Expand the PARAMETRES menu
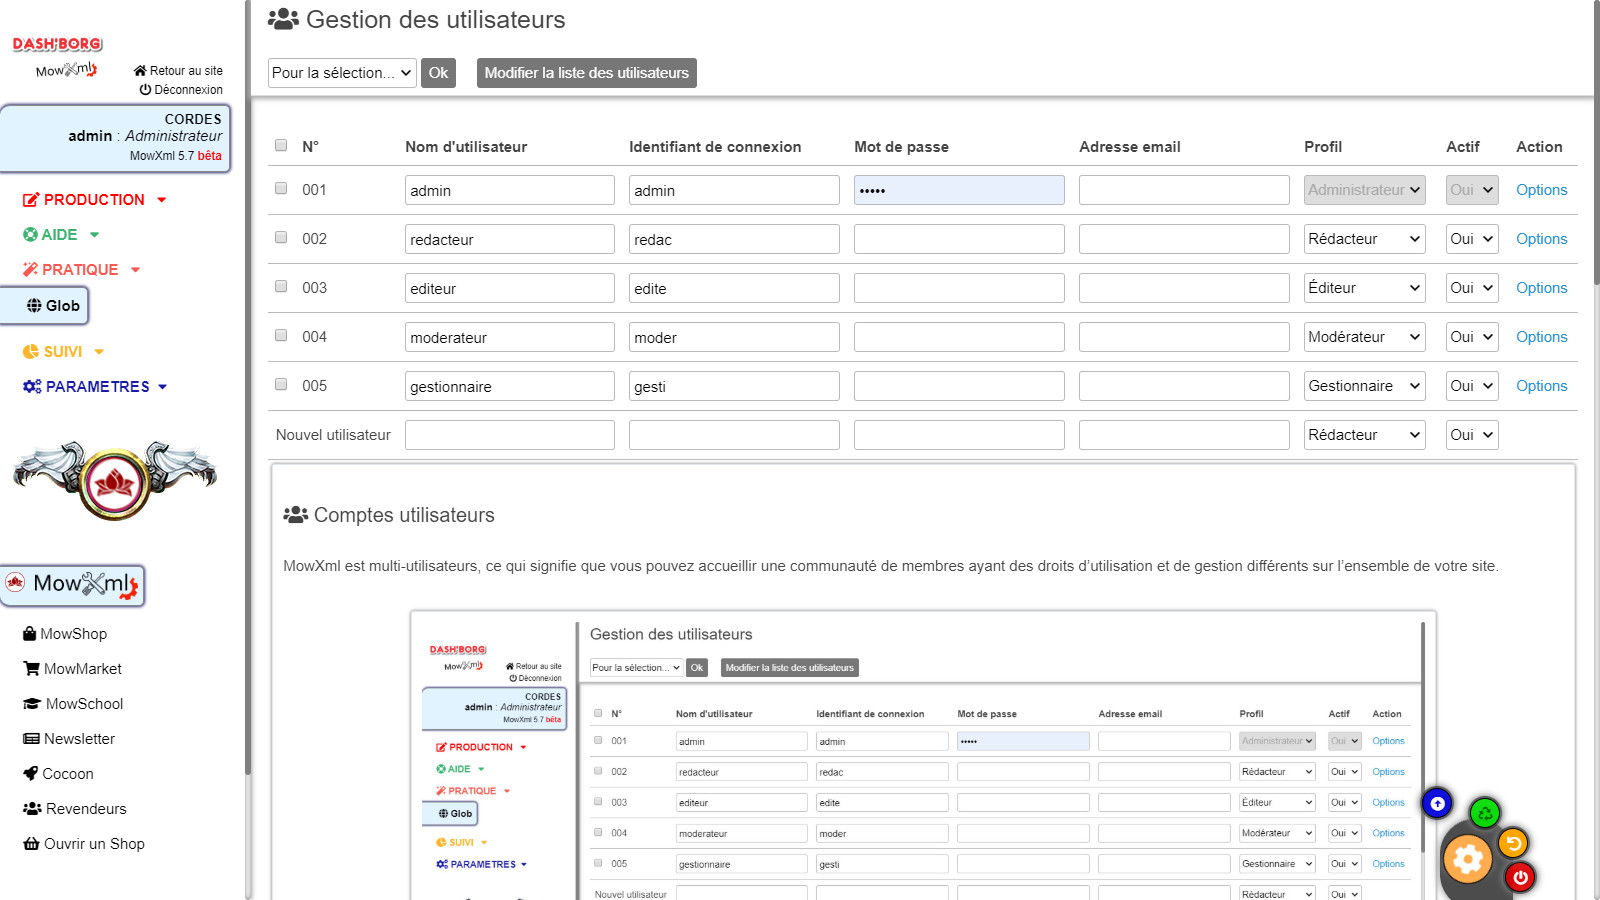Image resolution: width=1600 pixels, height=900 pixels. [96, 387]
